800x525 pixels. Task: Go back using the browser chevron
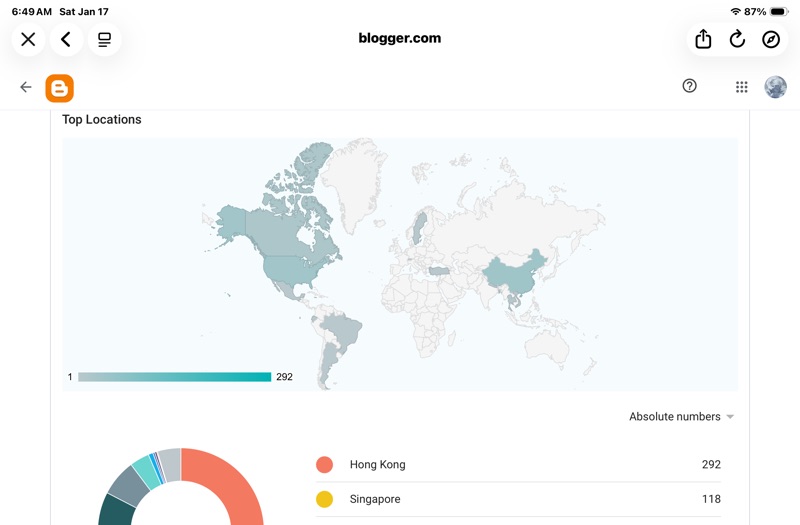coord(66,39)
